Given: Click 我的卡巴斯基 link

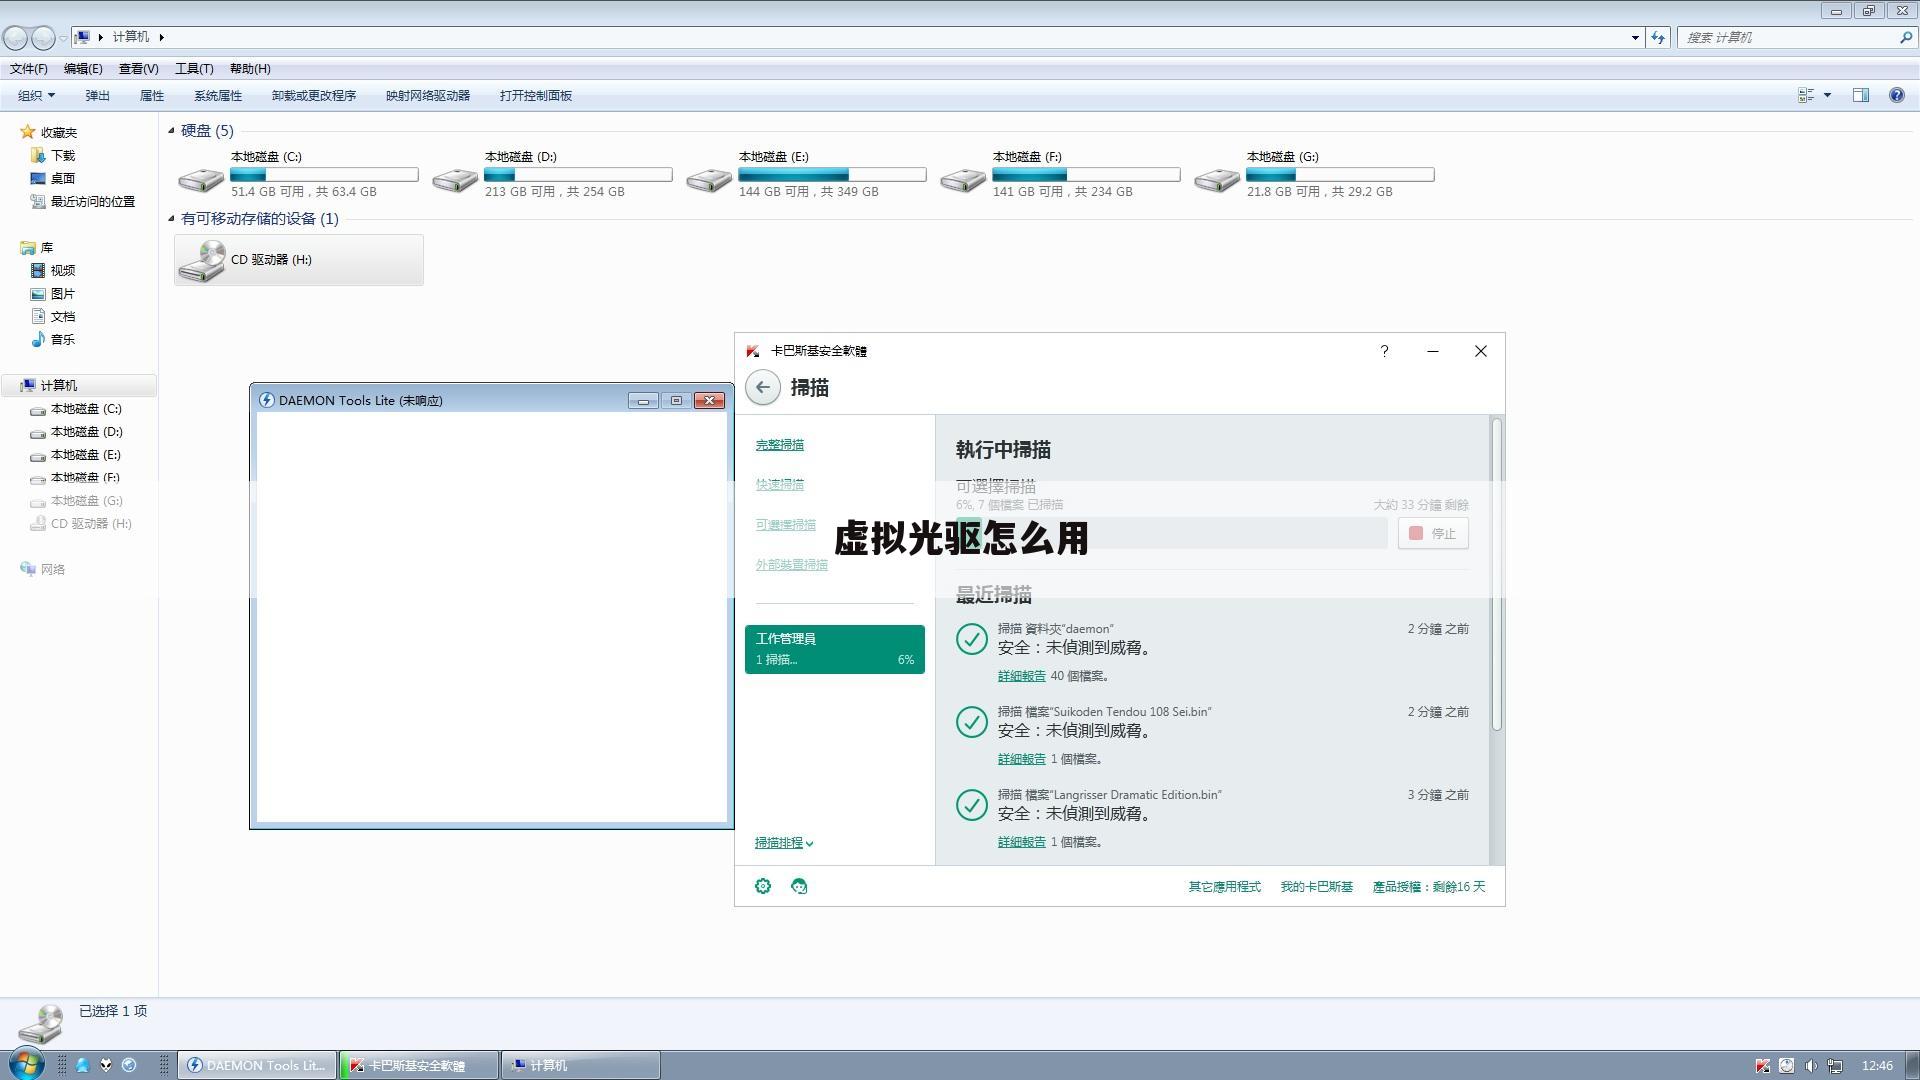Looking at the screenshot, I should tap(1316, 887).
